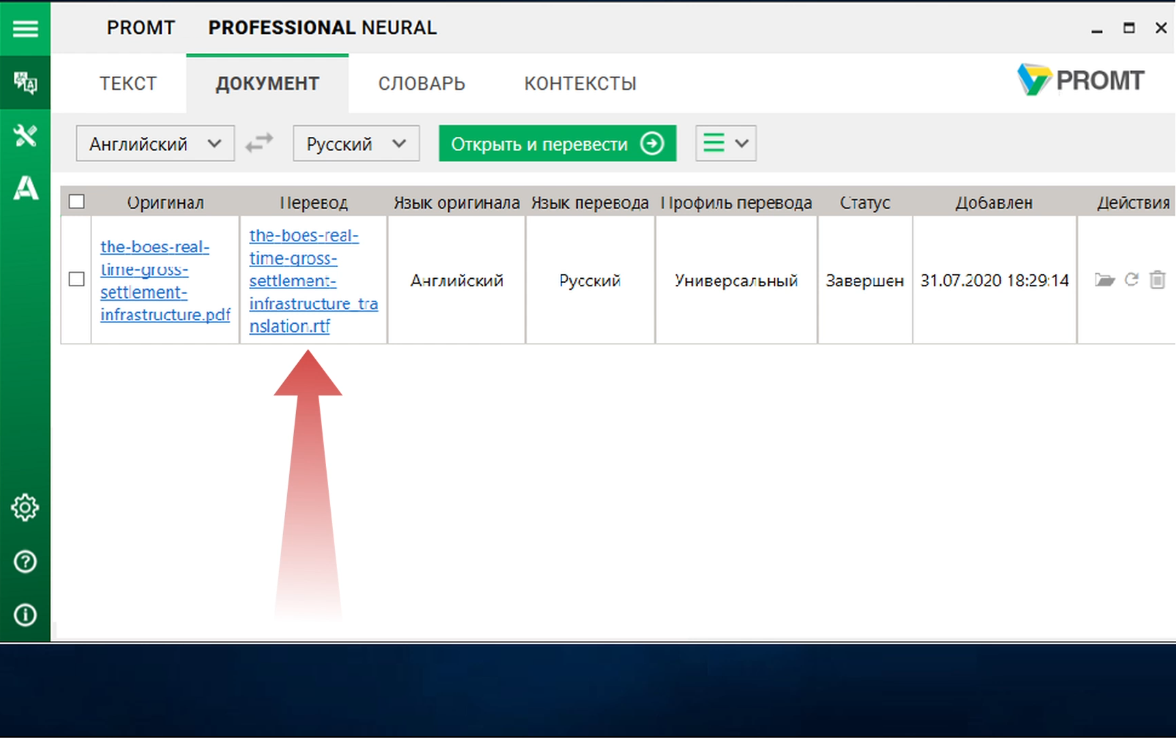The width and height of the screenshot is (1176, 738).
Task: Select the Английский cell in document row
Action: point(456,280)
